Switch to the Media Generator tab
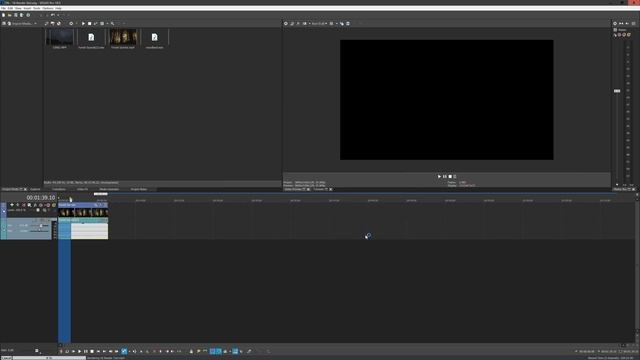Viewport: 640px width, 360px height. (x=109, y=189)
